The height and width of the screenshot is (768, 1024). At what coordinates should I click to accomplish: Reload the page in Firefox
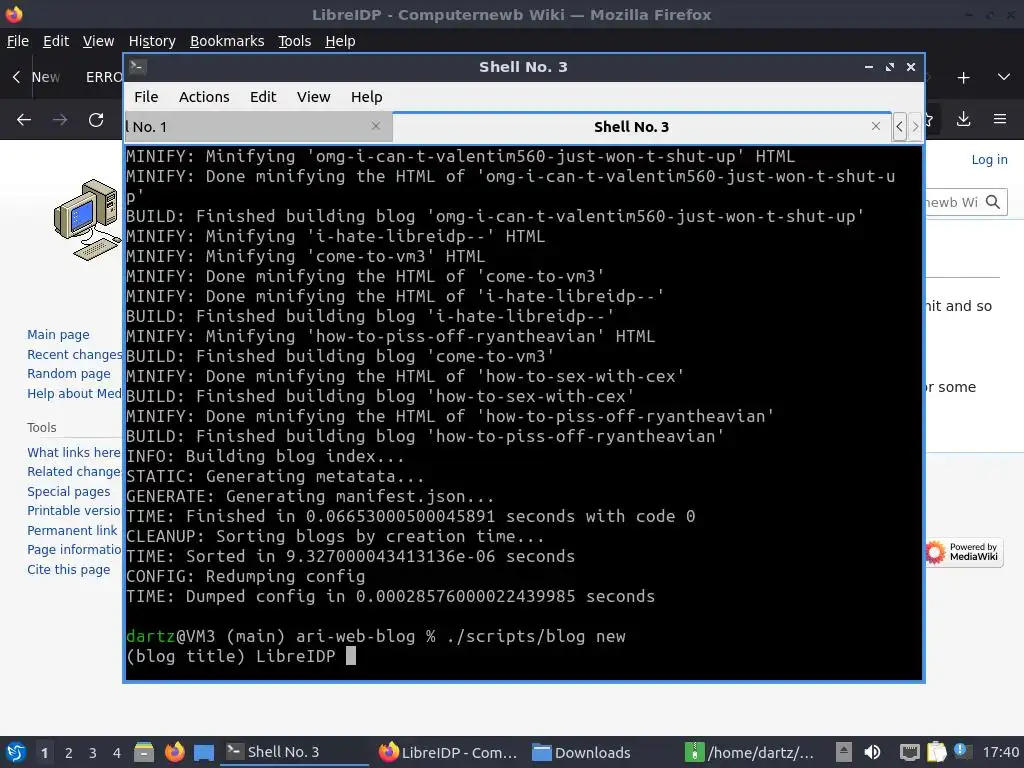pyautogui.click(x=96, y=120)
